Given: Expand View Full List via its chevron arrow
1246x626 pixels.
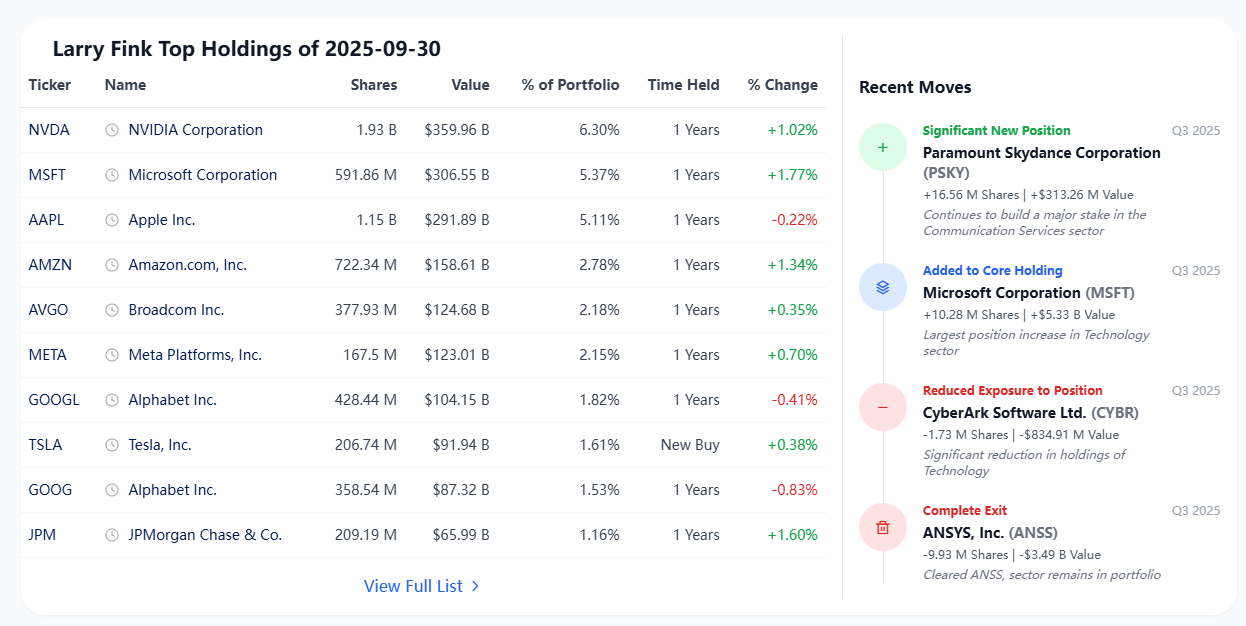Looking at the screenshot, I should coord(475,586).
